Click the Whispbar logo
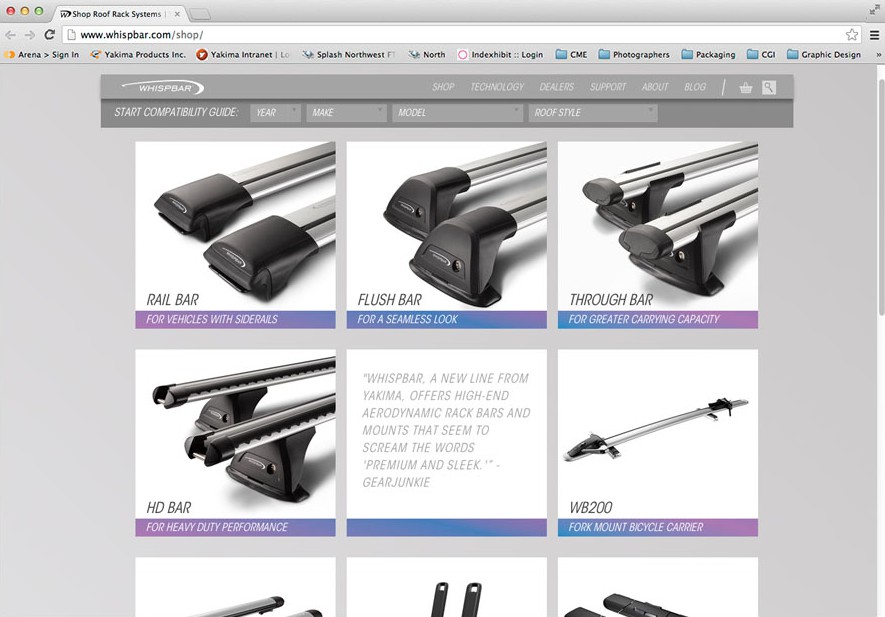The height and width of the screenshot is (617, 885). (161, 88)
